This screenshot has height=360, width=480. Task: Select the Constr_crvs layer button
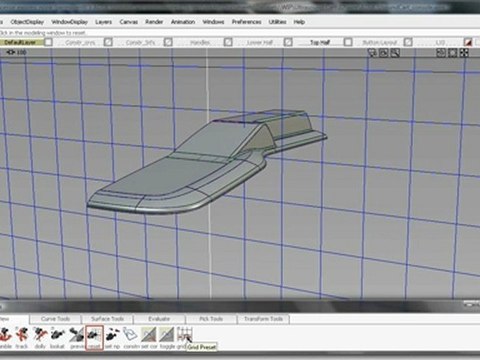click(x=80, y=42)
